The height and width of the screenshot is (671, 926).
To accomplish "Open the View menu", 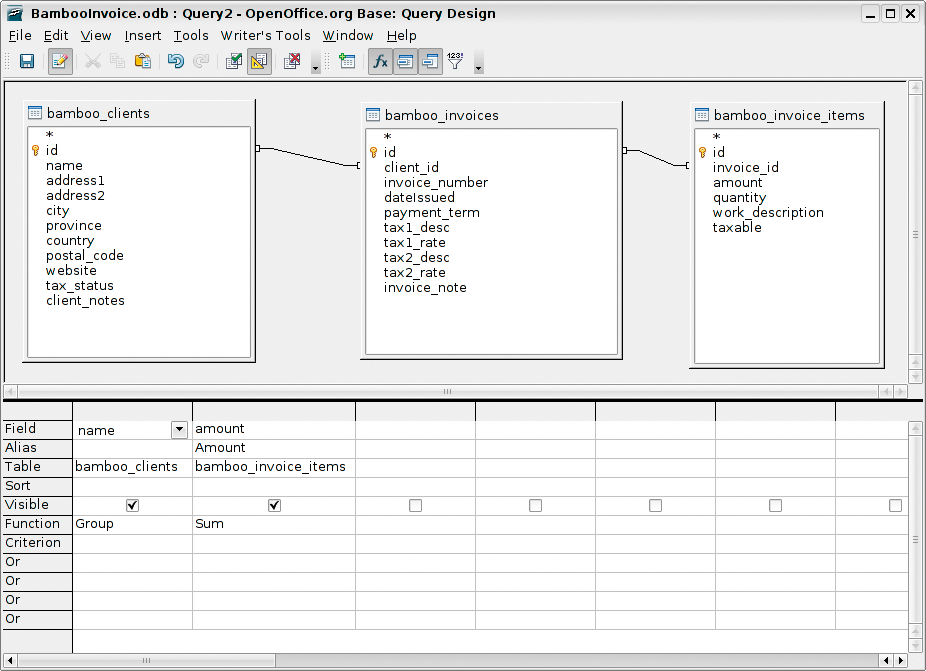I will (96, 35).
